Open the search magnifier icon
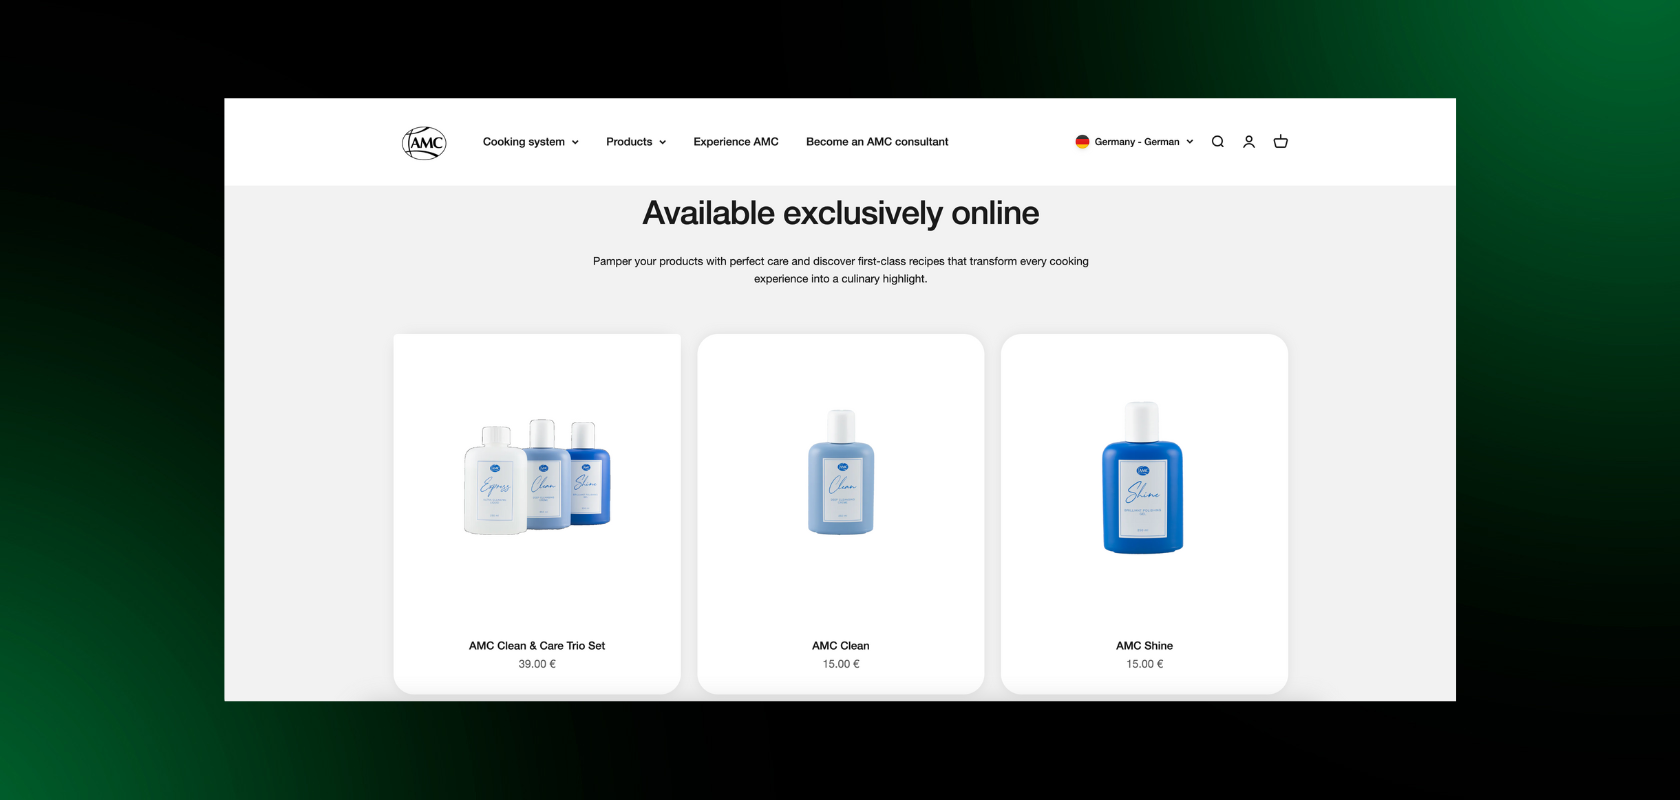The height and width of the screenshot is (800, 1680). click(1217, 142)
